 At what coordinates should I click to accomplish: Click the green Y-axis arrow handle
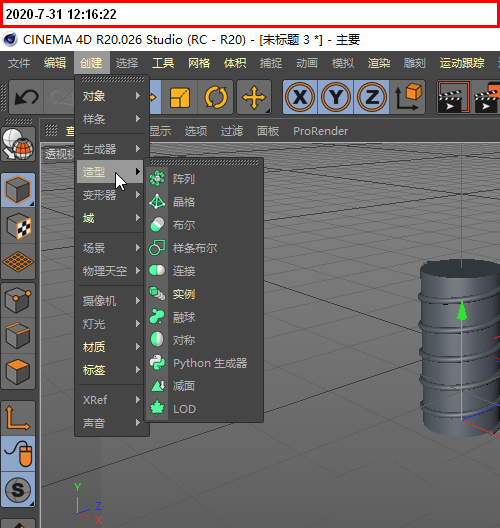(x=462, y=311)
